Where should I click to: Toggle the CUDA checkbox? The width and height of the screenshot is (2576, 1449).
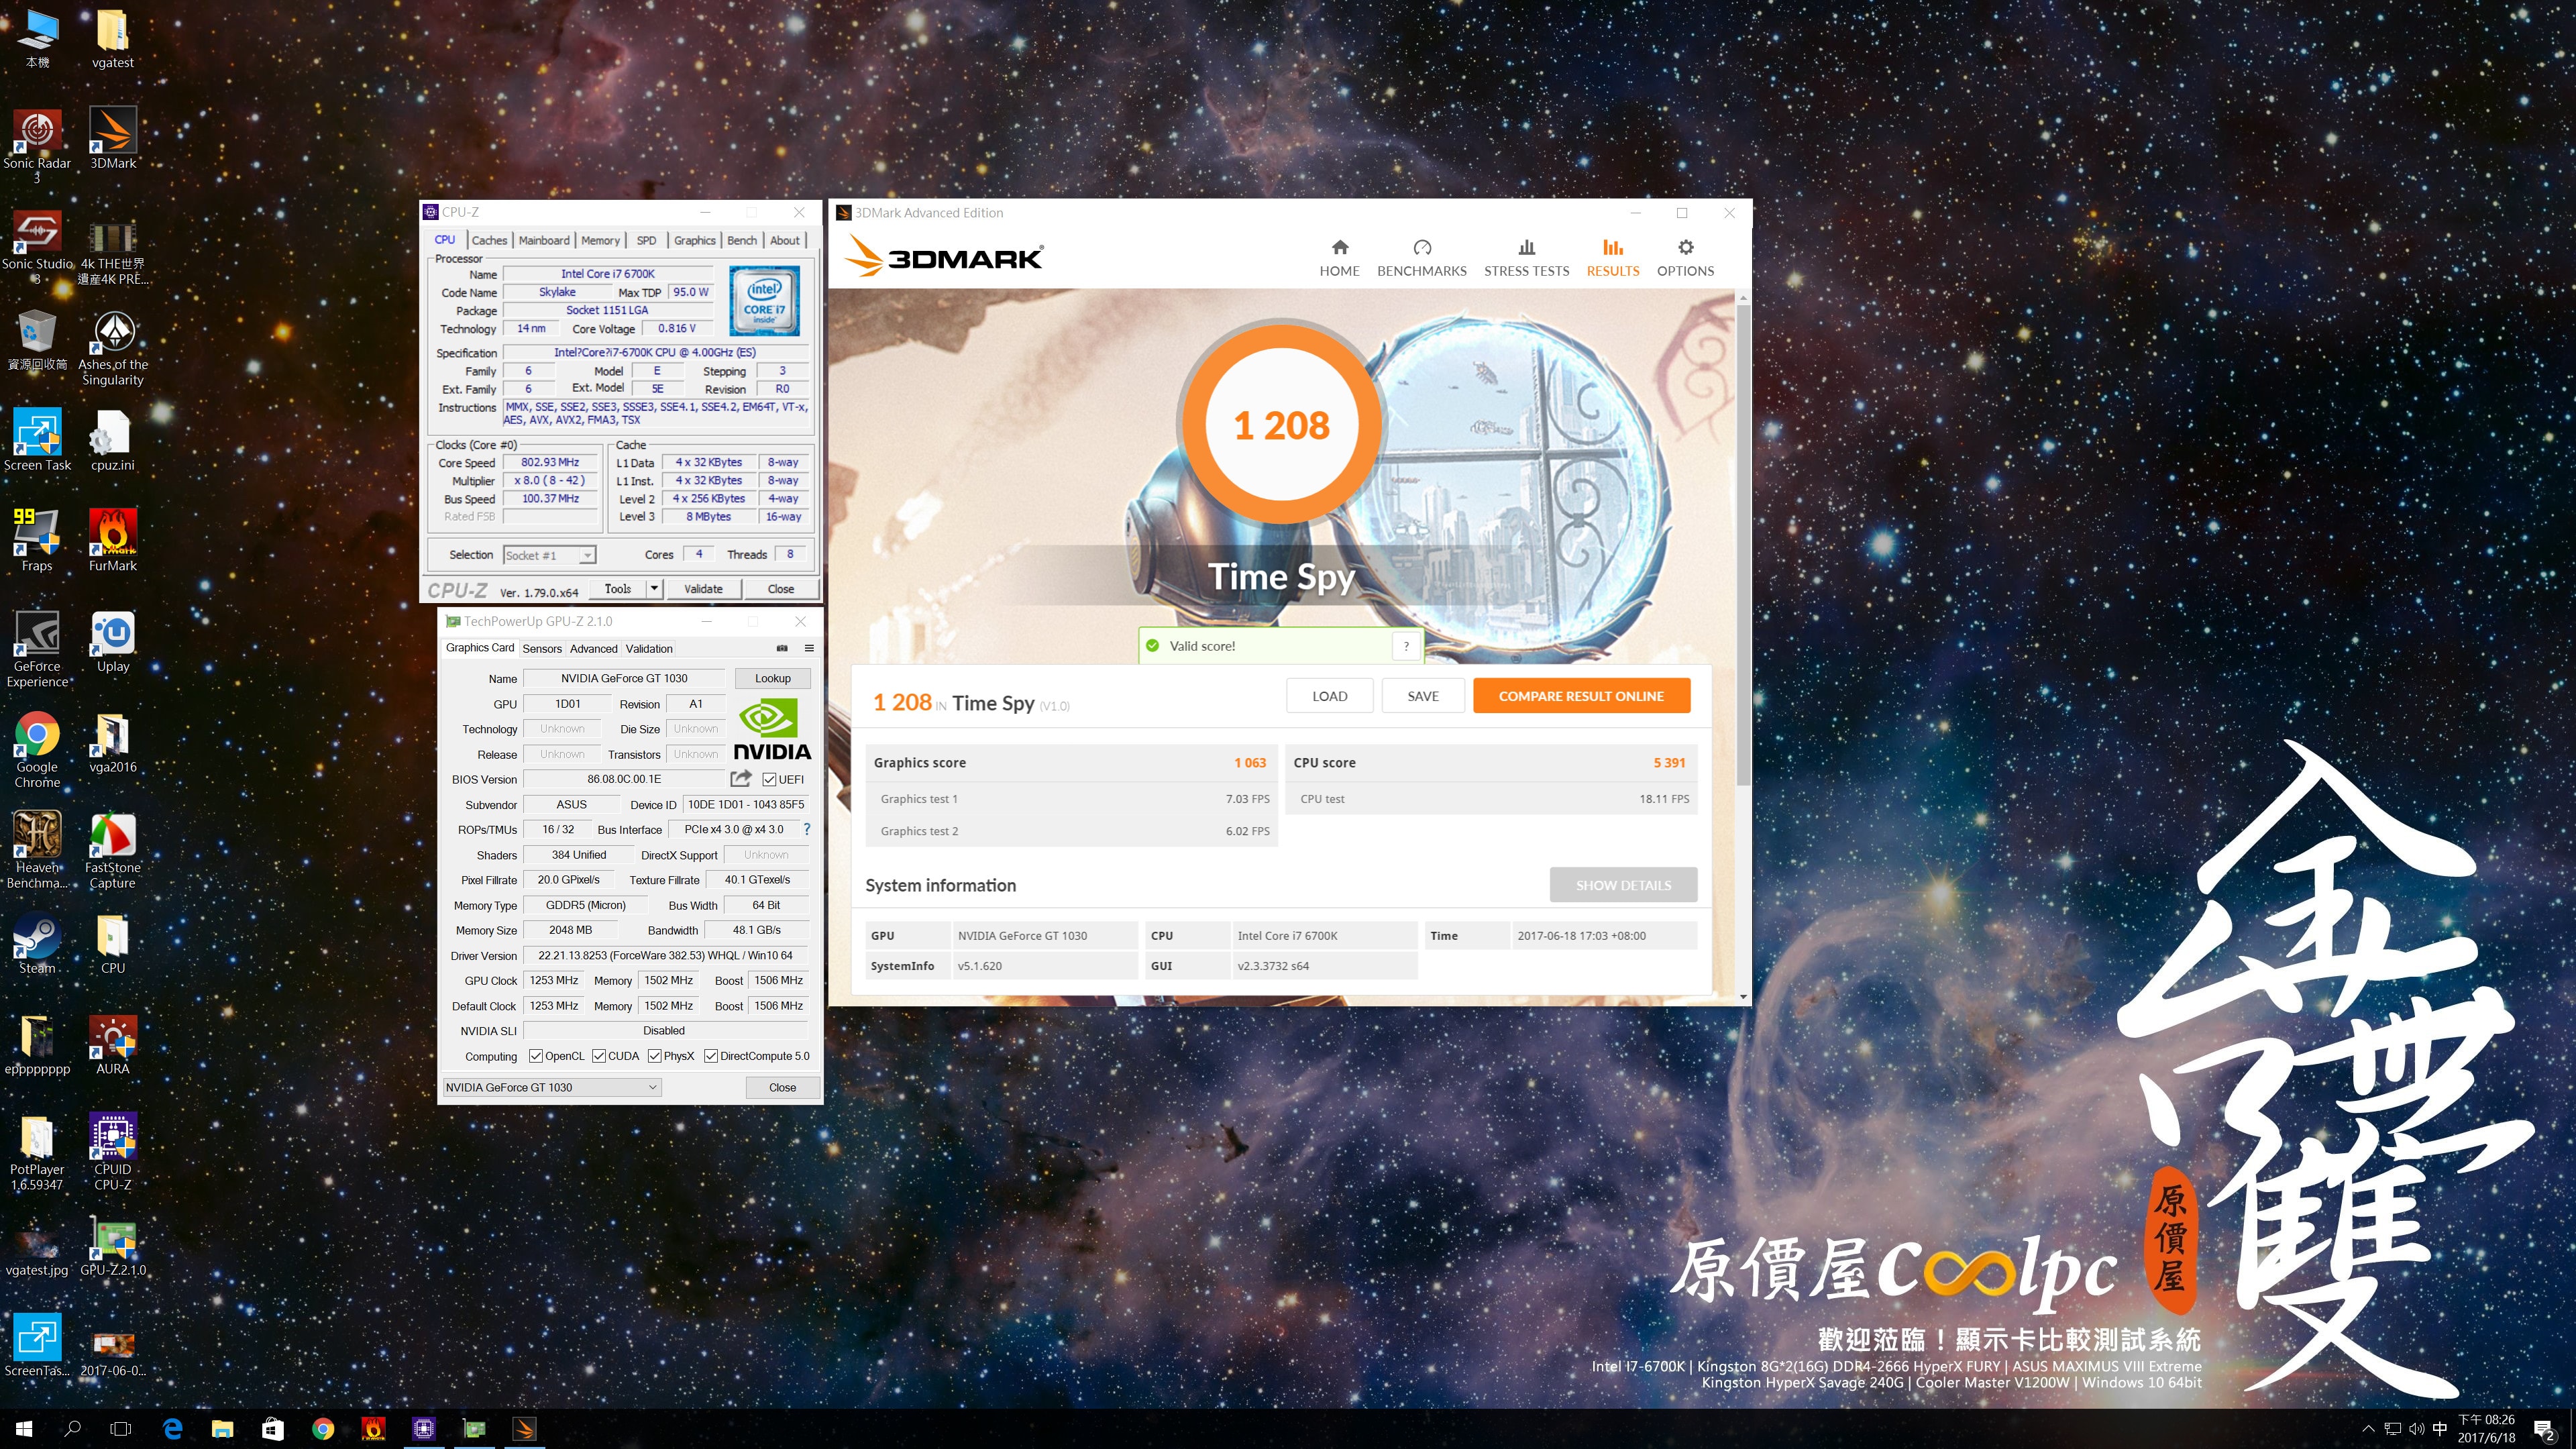[x=599, y=1056]
